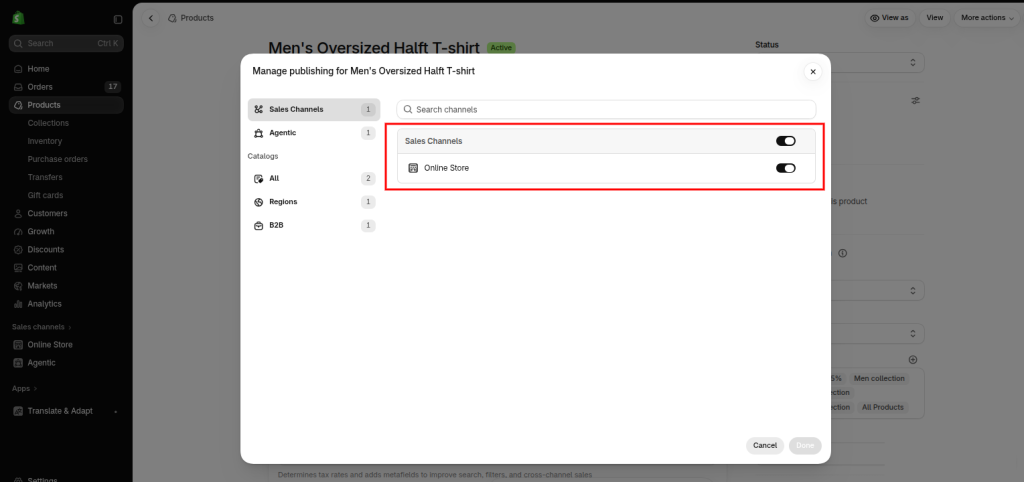Toggle the sidebar collapse icon

118,20
